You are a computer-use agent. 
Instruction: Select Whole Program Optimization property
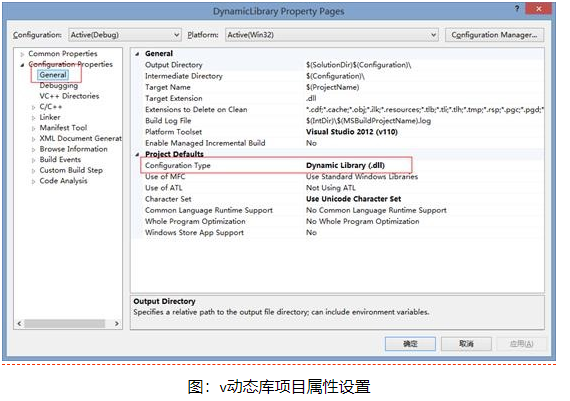195,222
